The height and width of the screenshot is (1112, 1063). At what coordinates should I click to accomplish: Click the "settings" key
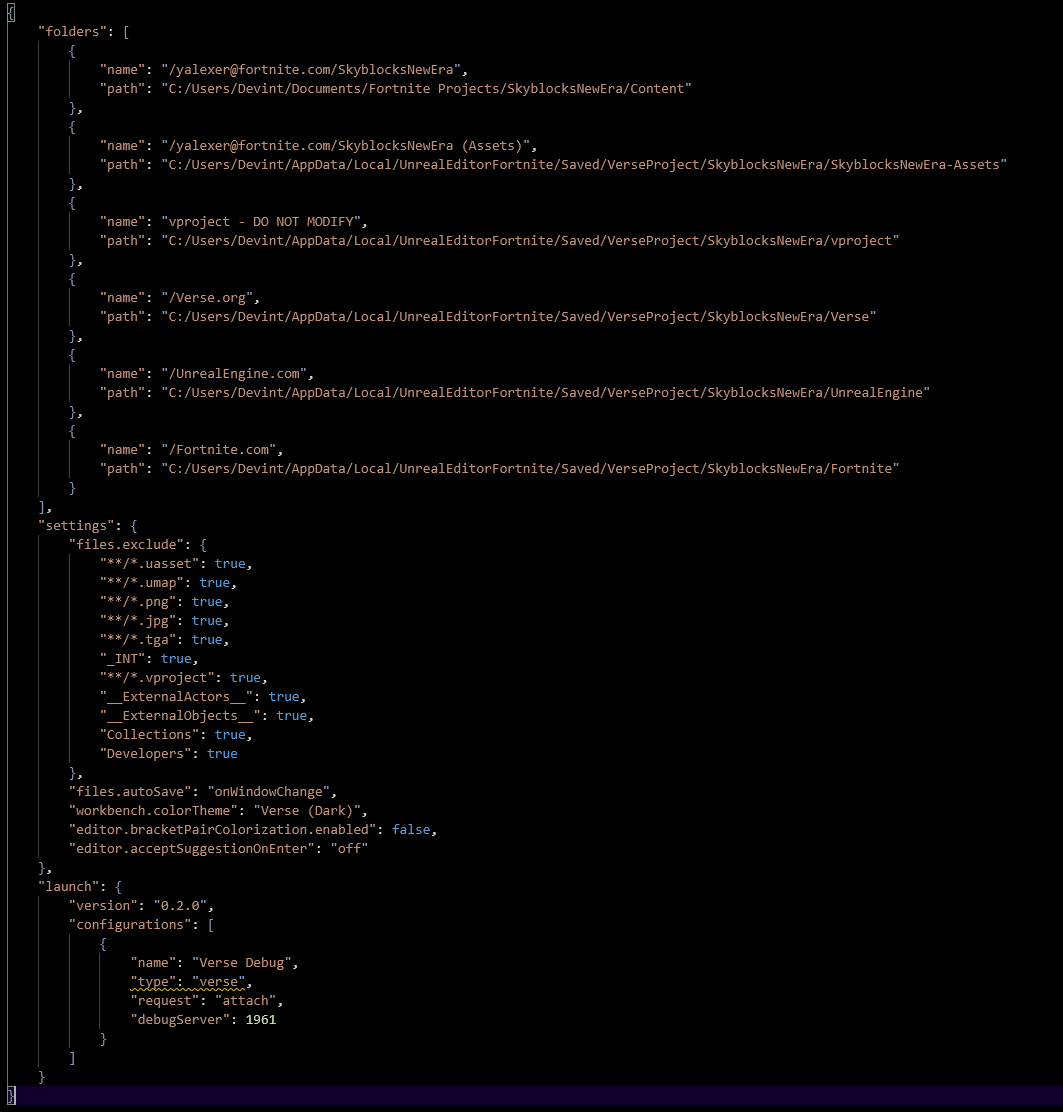tap(77, 526)
